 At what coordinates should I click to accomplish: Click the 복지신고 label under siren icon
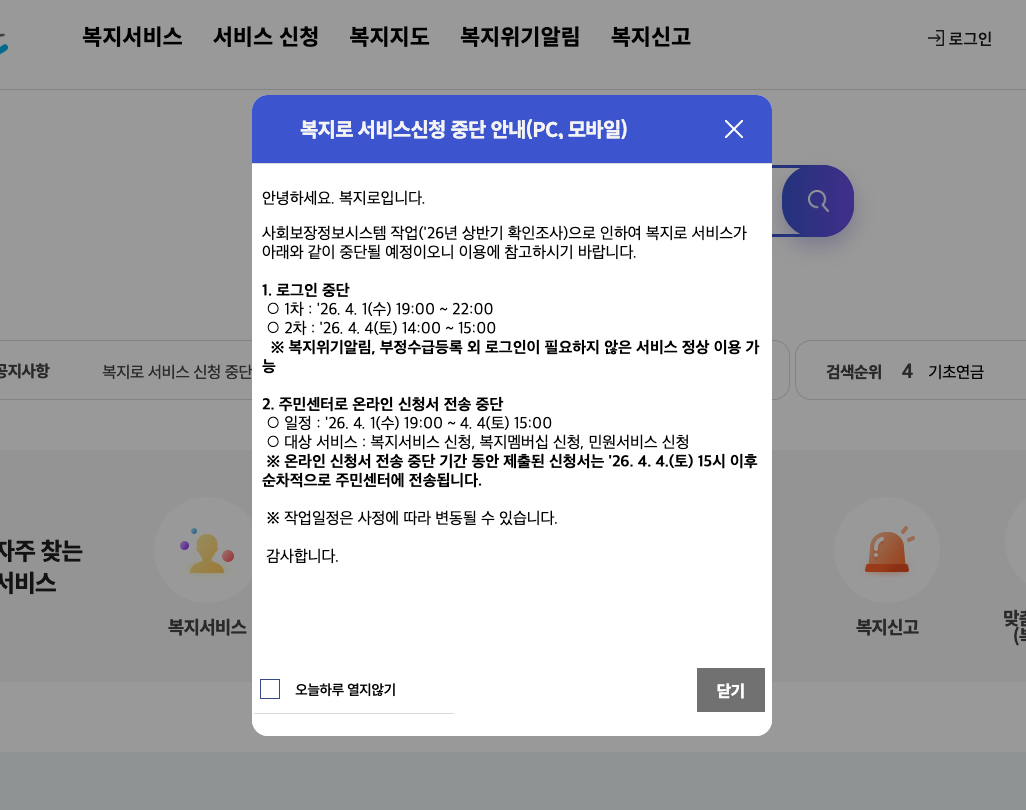click(887, 627)
